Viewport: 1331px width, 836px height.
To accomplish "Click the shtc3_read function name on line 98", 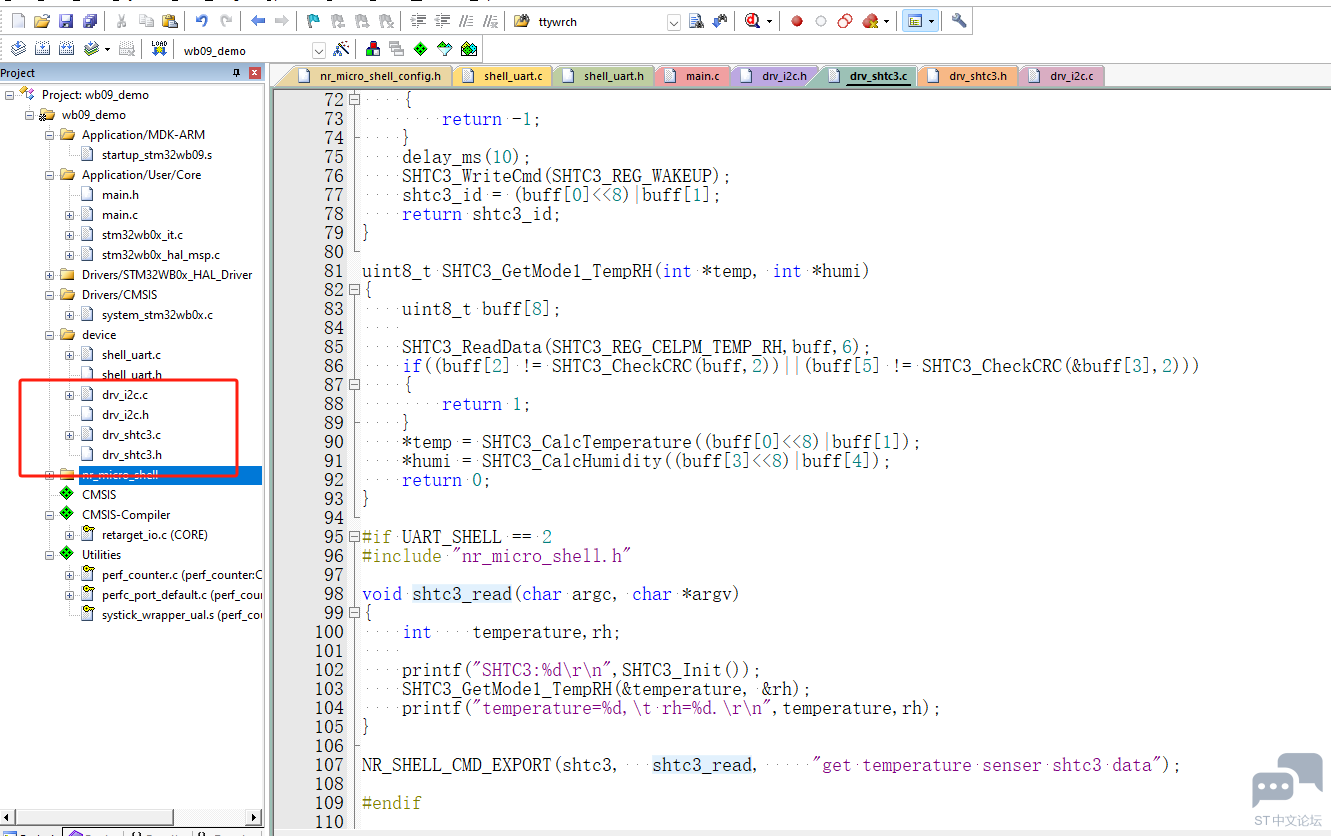I will point(462,594).
